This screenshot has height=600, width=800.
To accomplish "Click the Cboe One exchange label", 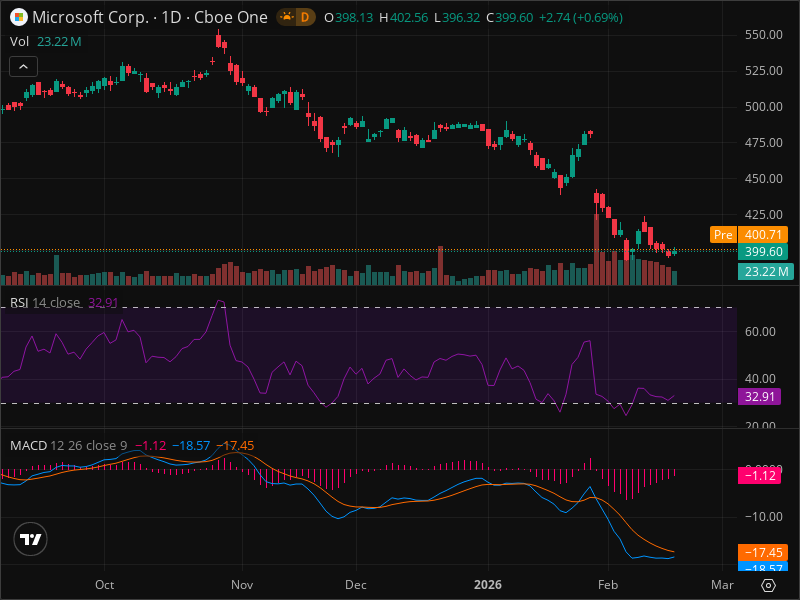I will (231, 17).
